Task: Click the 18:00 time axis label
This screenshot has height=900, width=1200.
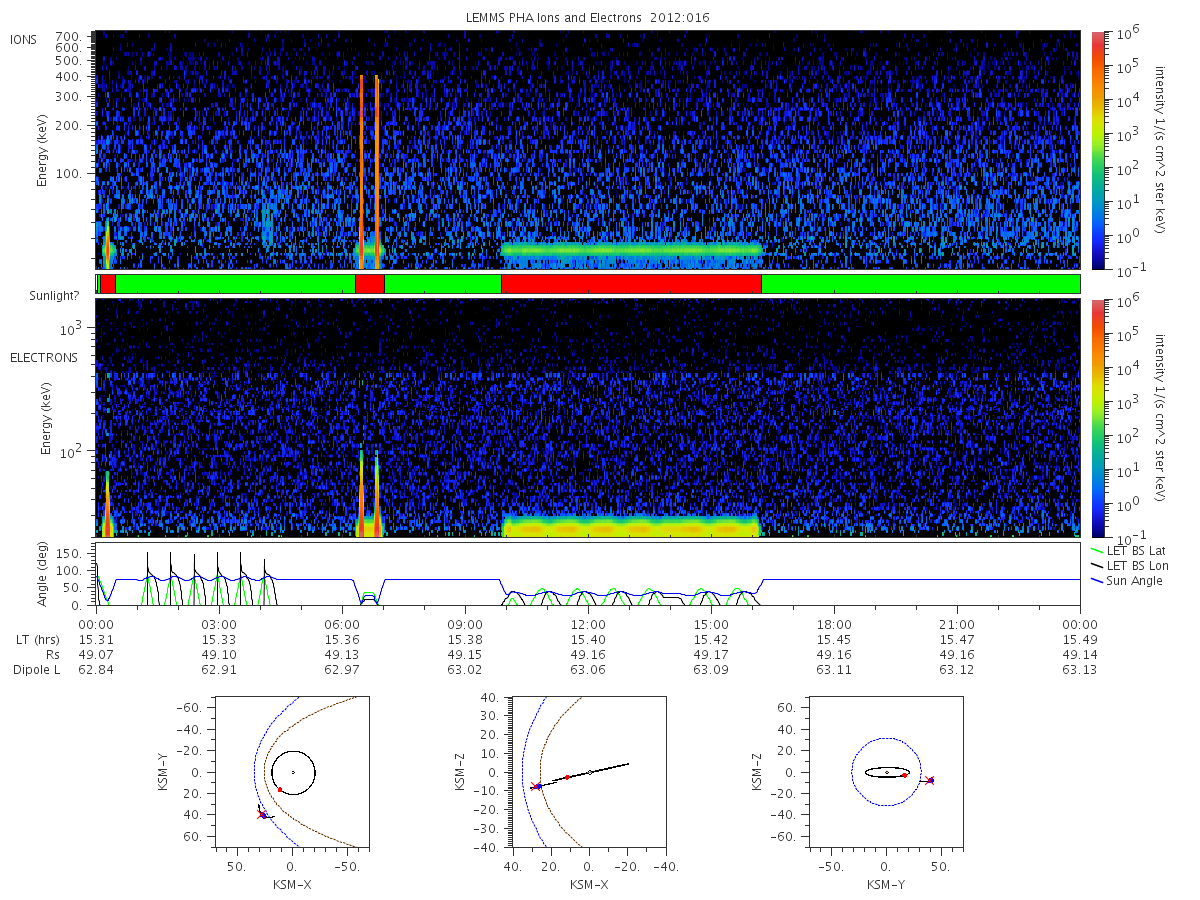Action: tap(834, 624)
